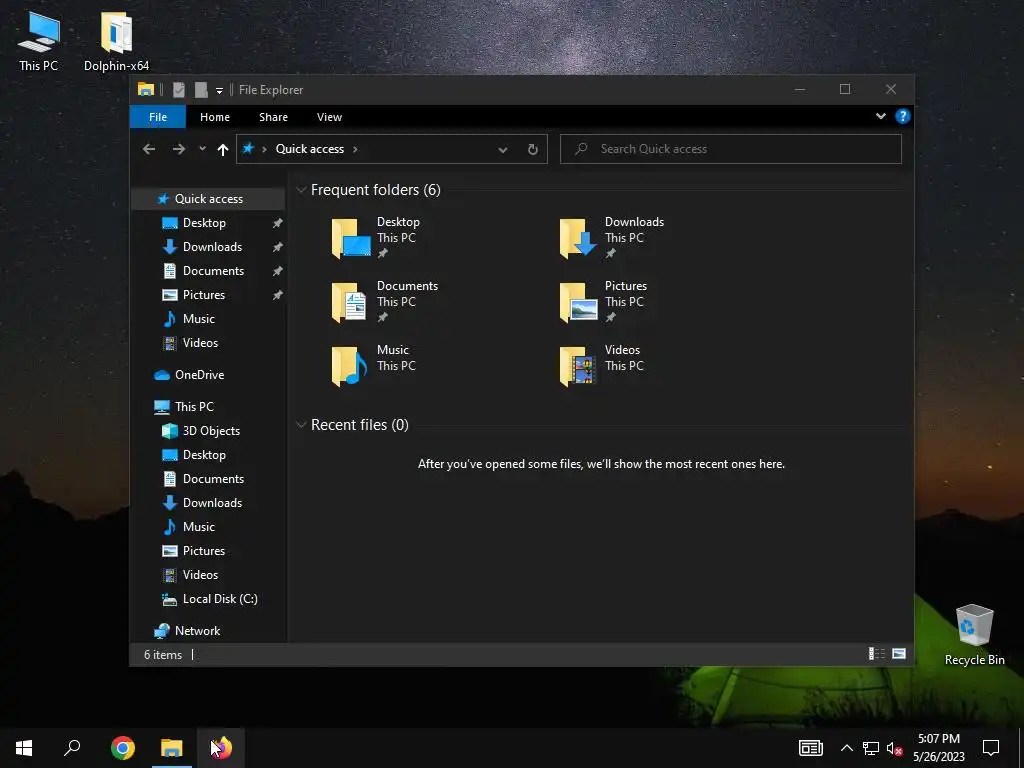Screen dimensions: 1024x768
Task: Open the address bar history dropdown
Action: click(502, 150)
